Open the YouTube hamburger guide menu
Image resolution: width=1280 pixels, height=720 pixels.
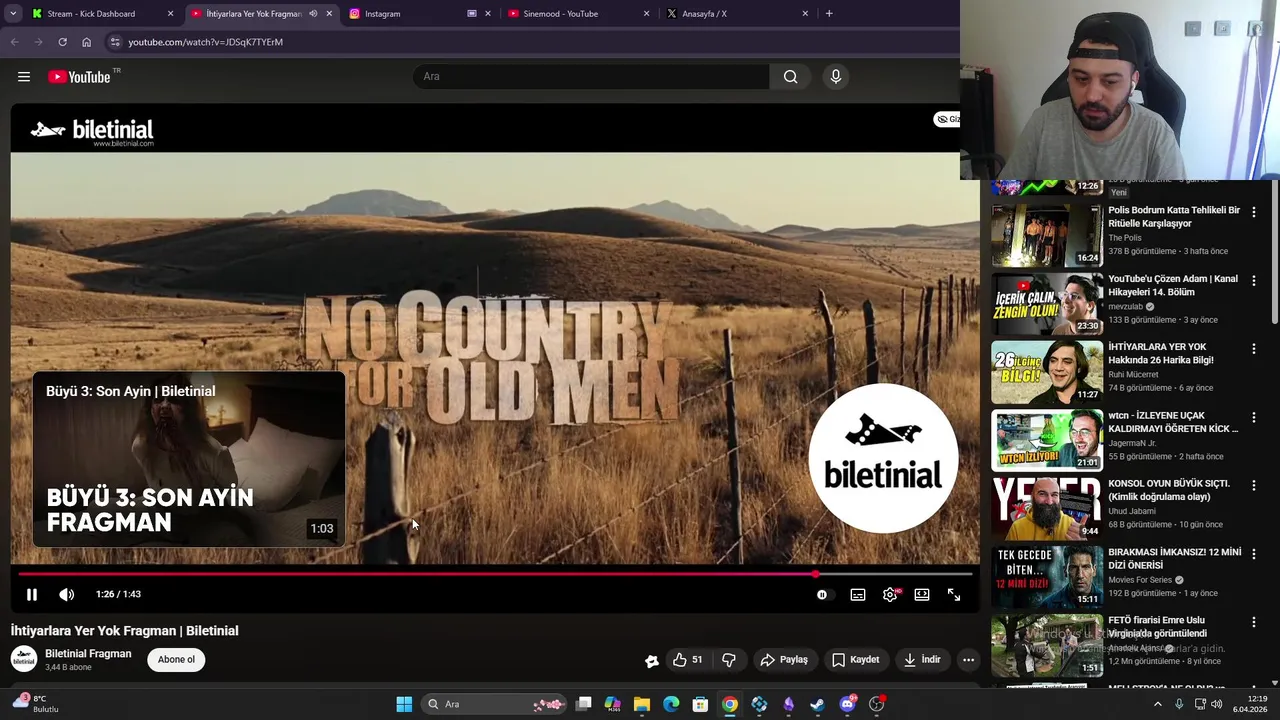pyautogui.click(x=24, y=77)
